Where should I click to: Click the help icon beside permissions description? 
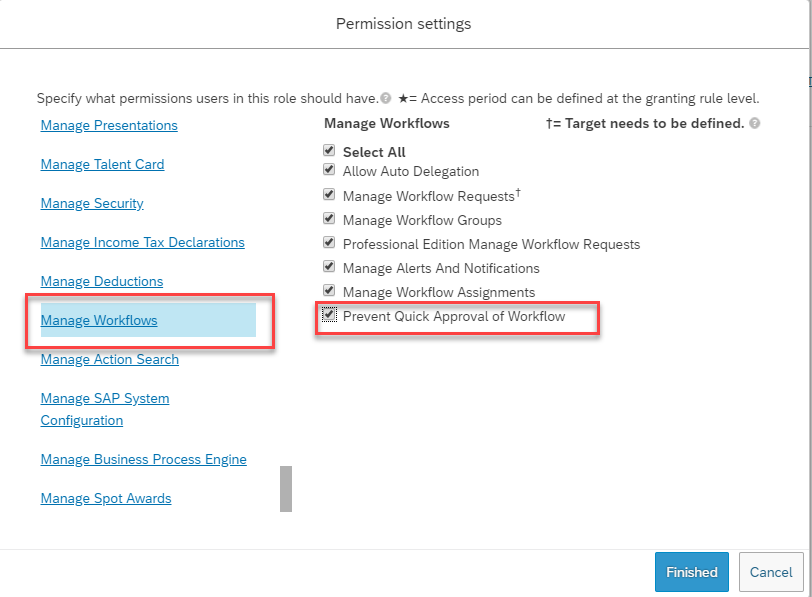coord(385,98)
